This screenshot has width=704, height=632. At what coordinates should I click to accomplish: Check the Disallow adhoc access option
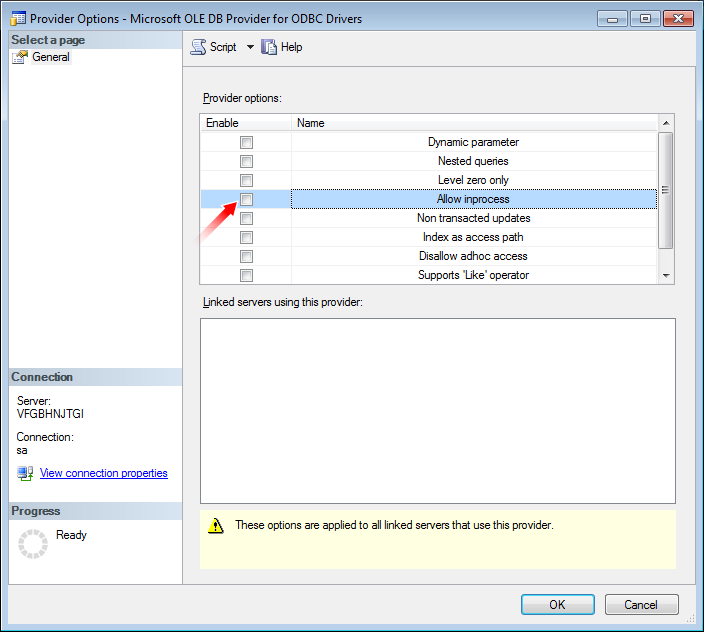[x=246, y=256]
